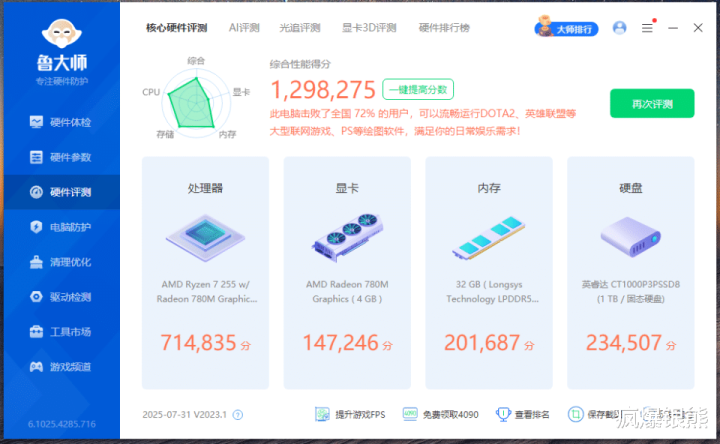Open 驱动检测 in the sidebar
The image size is (720, 444).
[x=61, y=297]
